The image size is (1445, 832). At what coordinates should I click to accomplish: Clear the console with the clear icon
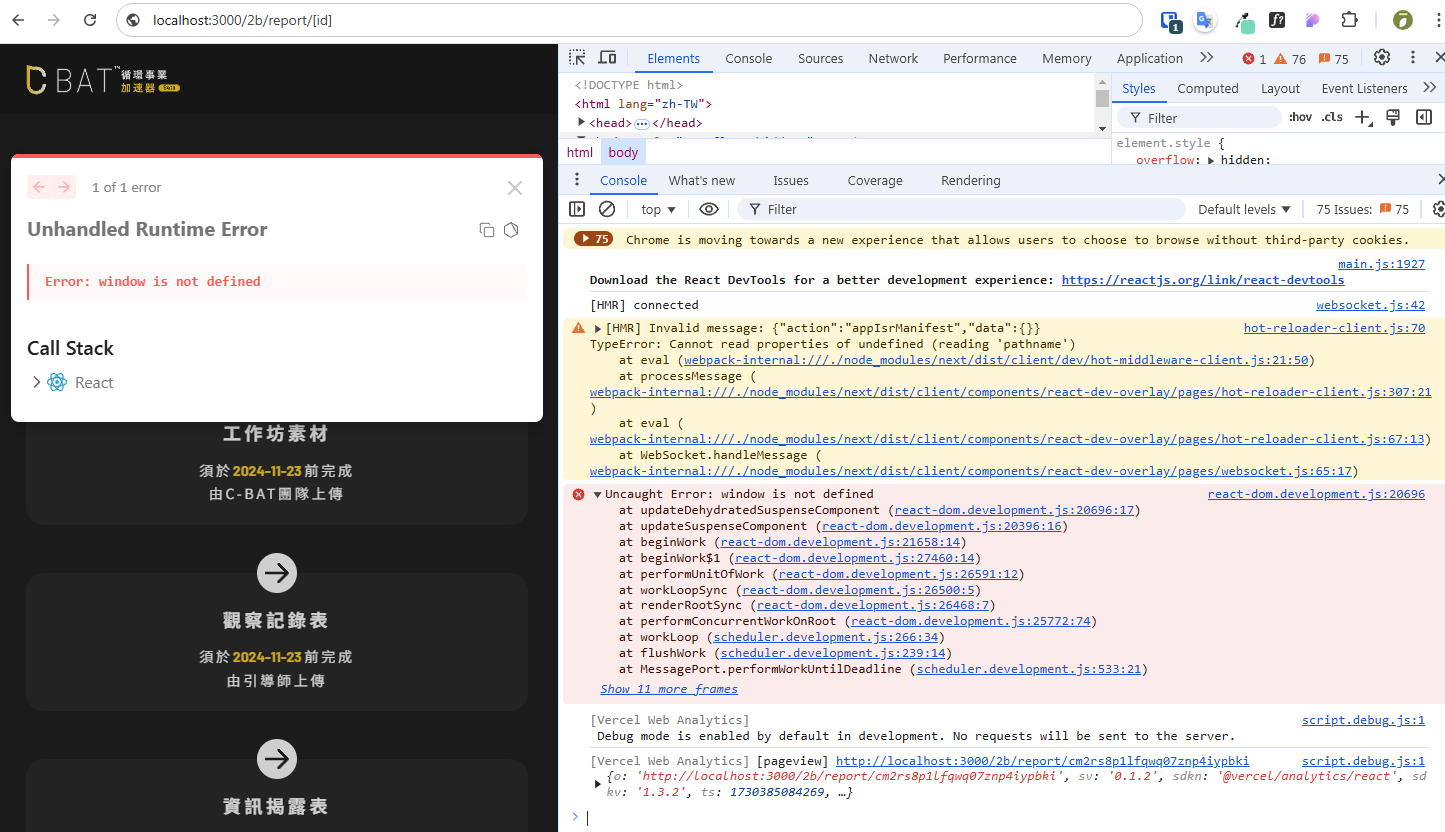607,209
